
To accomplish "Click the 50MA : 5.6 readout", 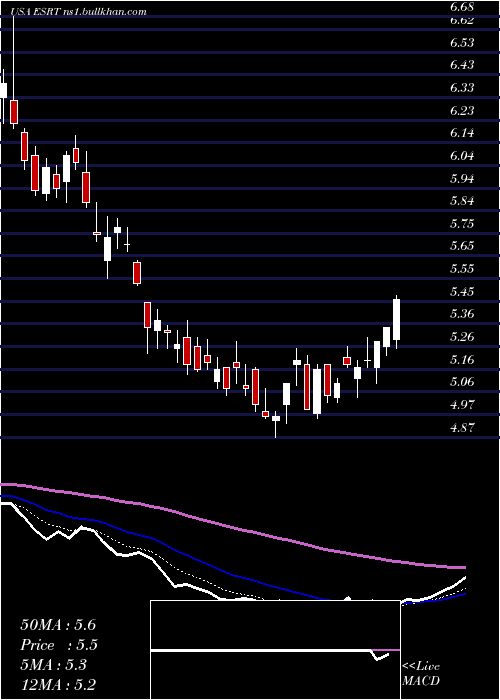I will [58, 625].
